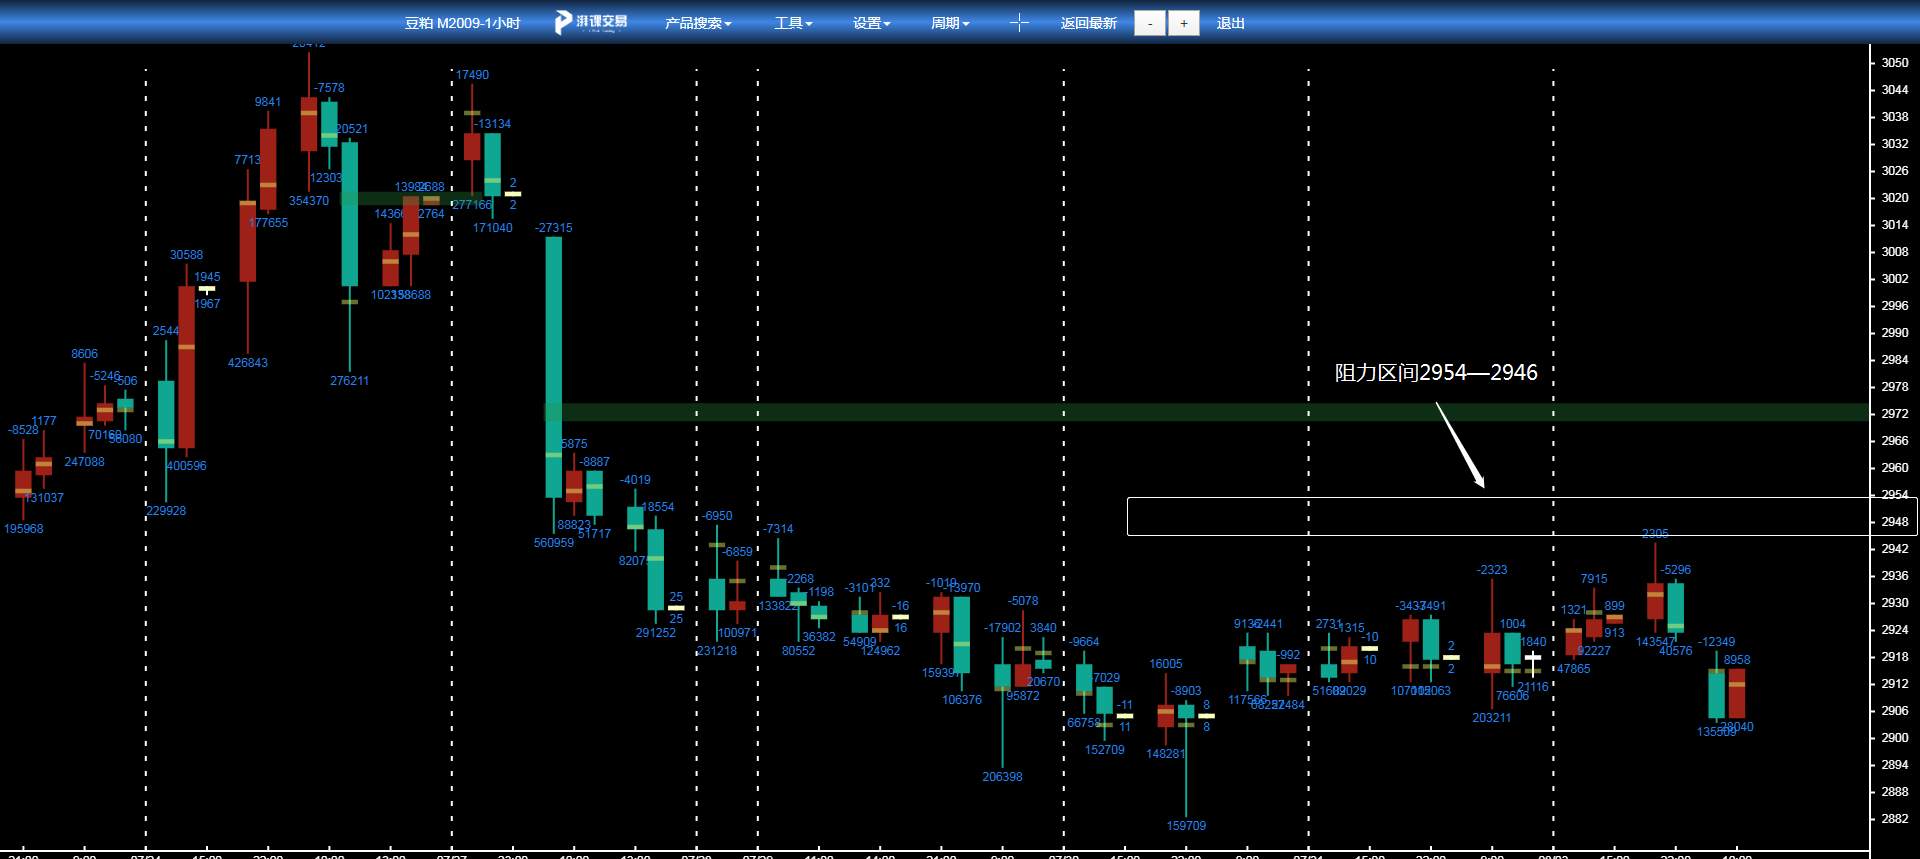Click price axis label 3038
Image resolution: width=1920 pixels, height=859 pixels.
point(1894,116)
